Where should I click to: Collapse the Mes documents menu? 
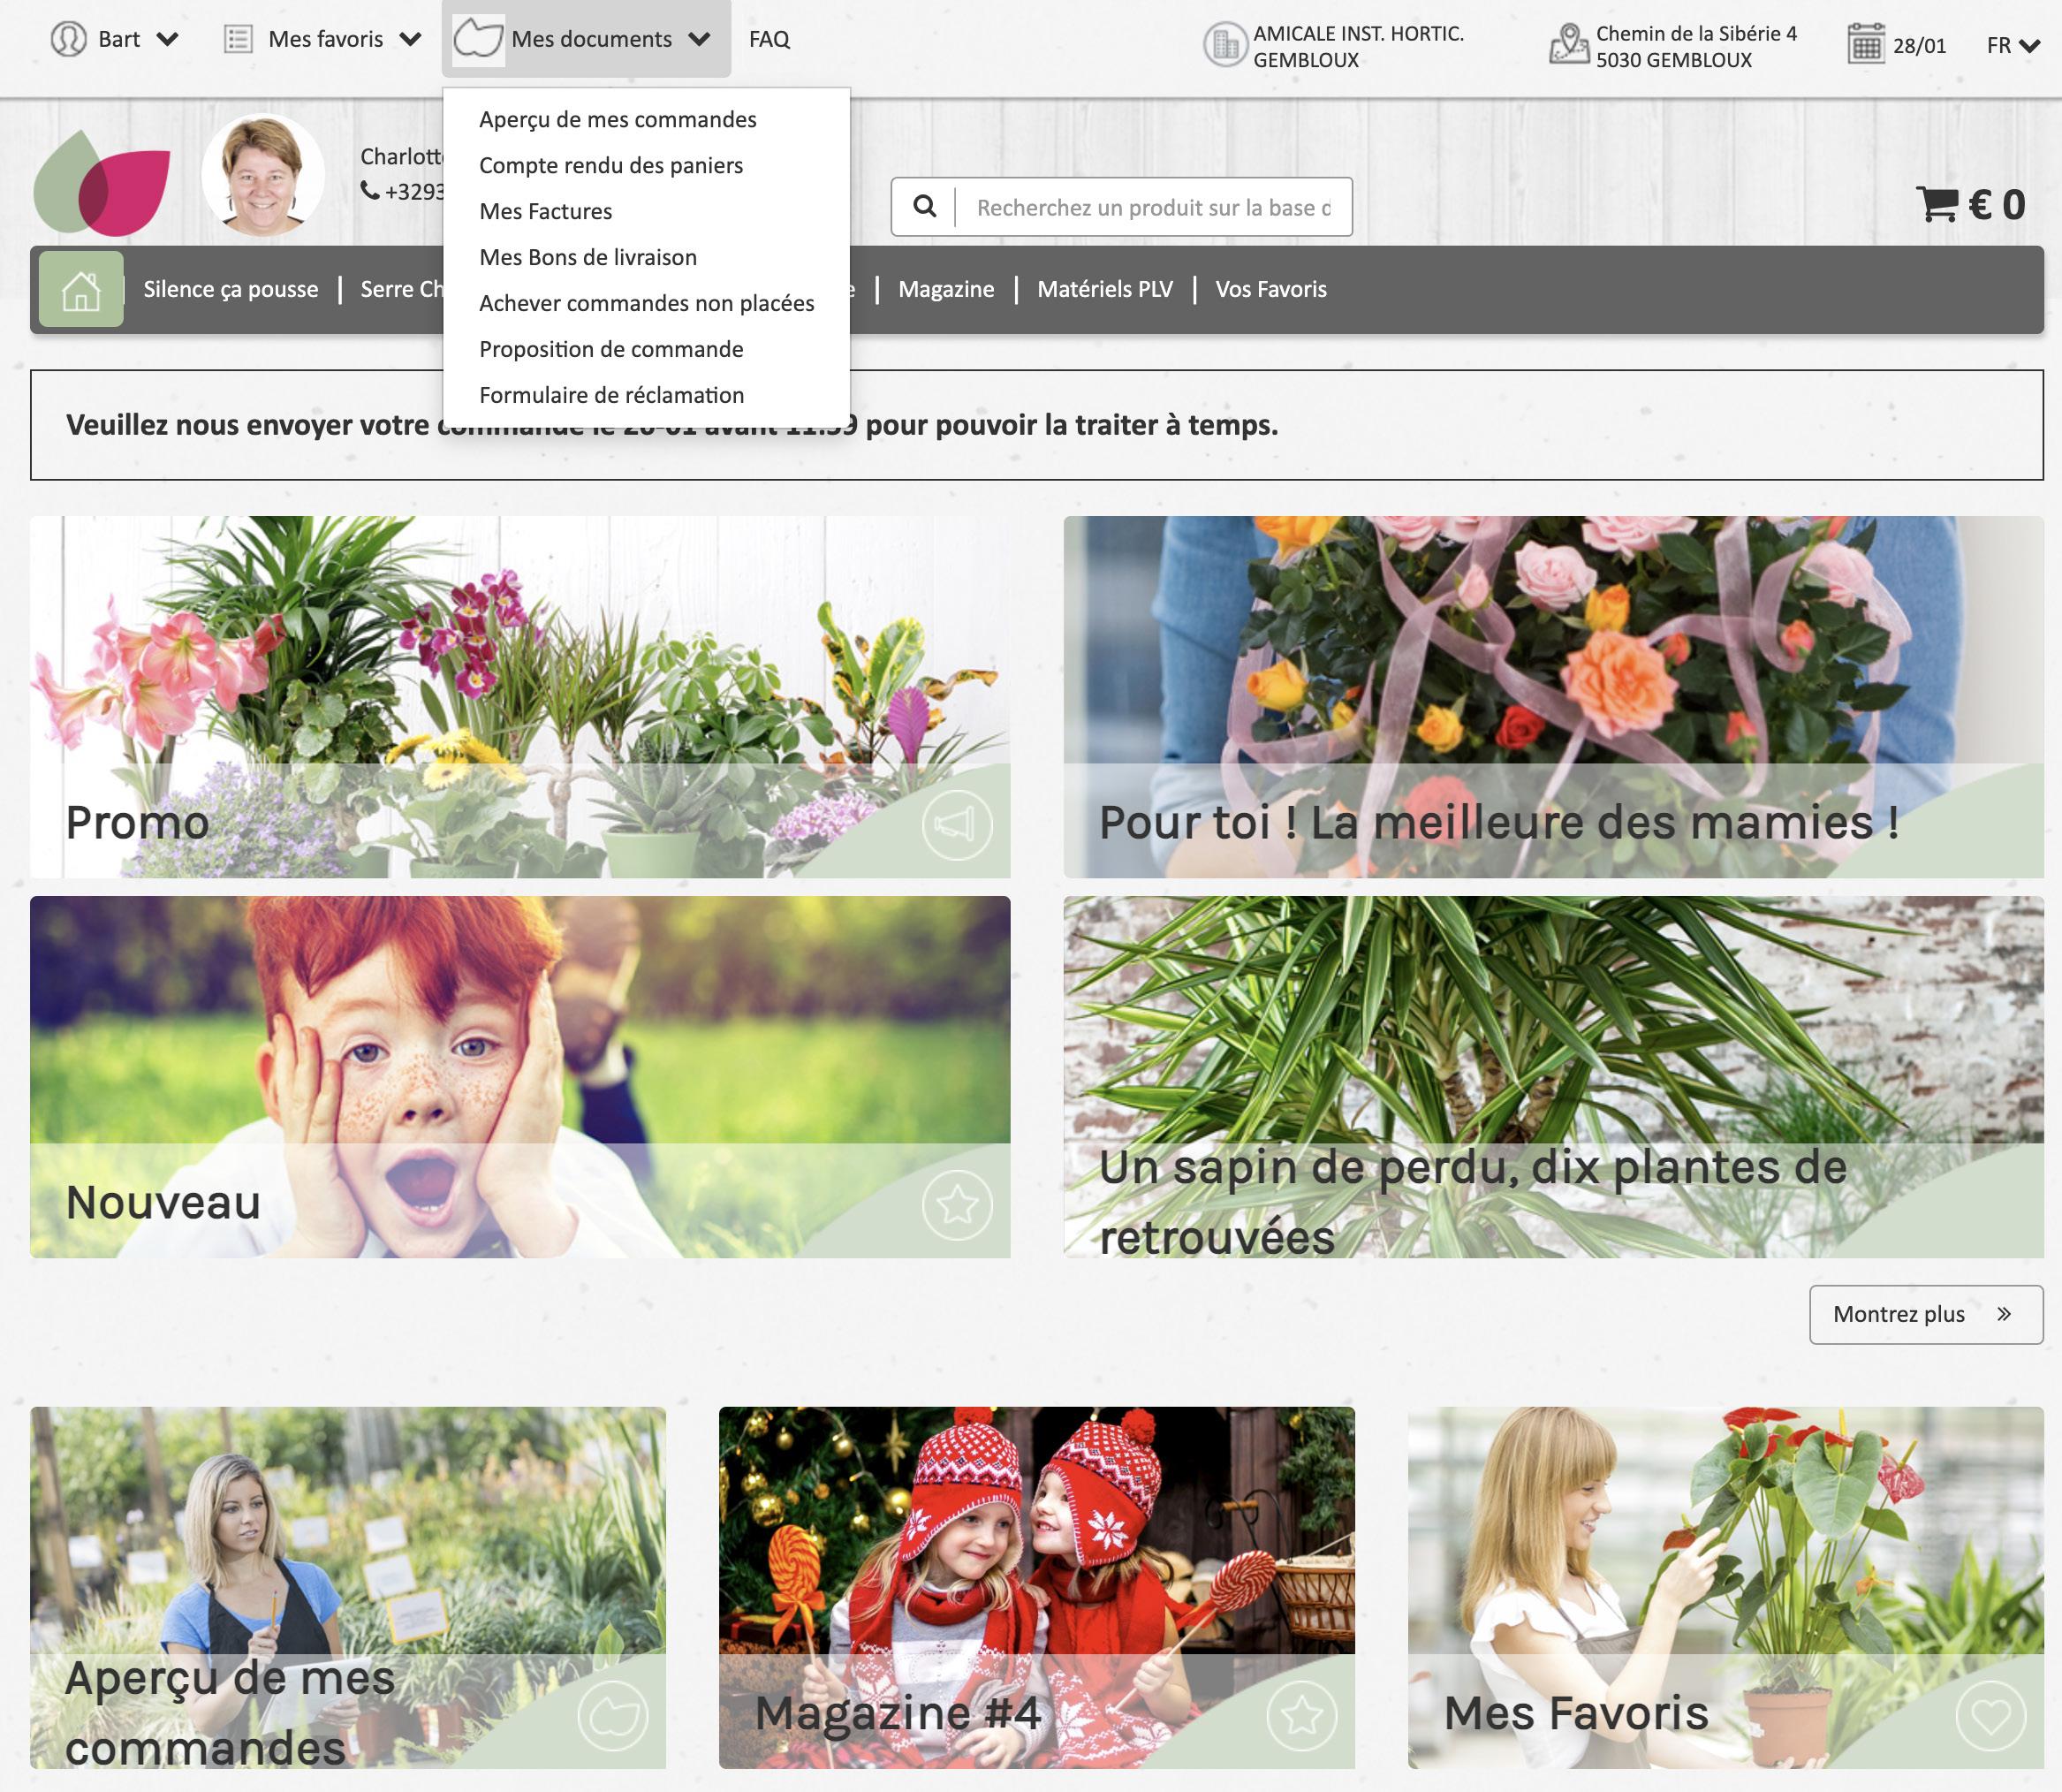coord(586,39)
